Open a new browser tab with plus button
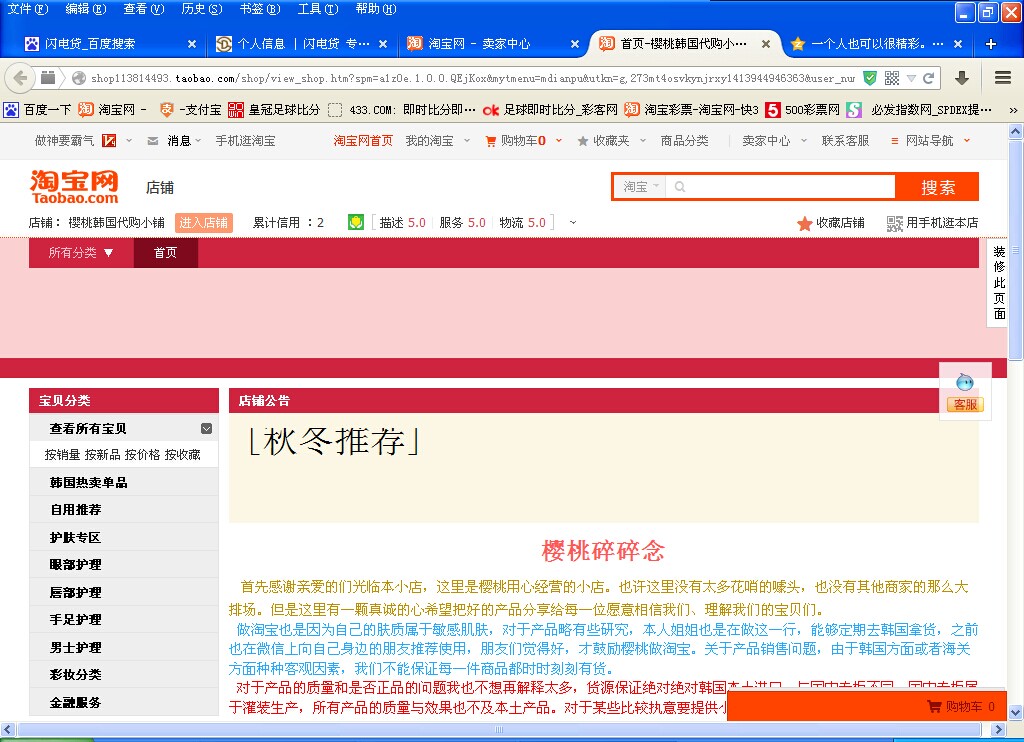The height and width of the screenshot is (742, 1024). (x=991, y=44)
